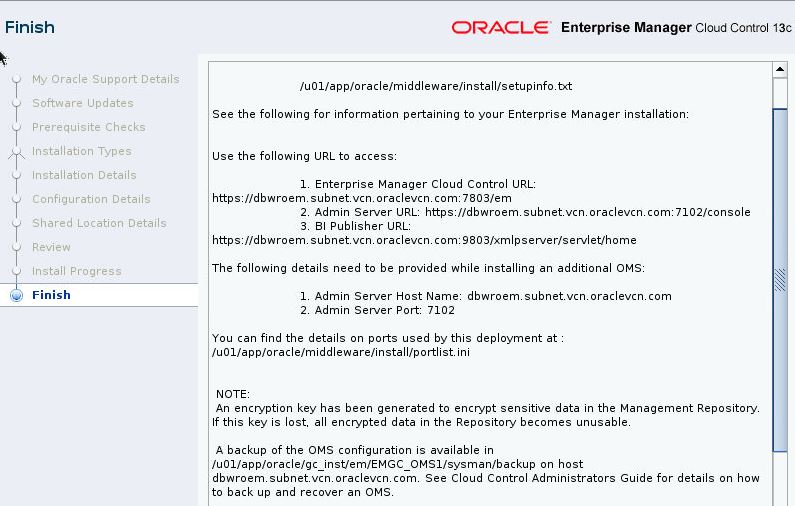Image resolution: width=795 pixels, height=506 pixels.
Task: Click the vertical scrollbar thumb
Action: tap(780, 280)
